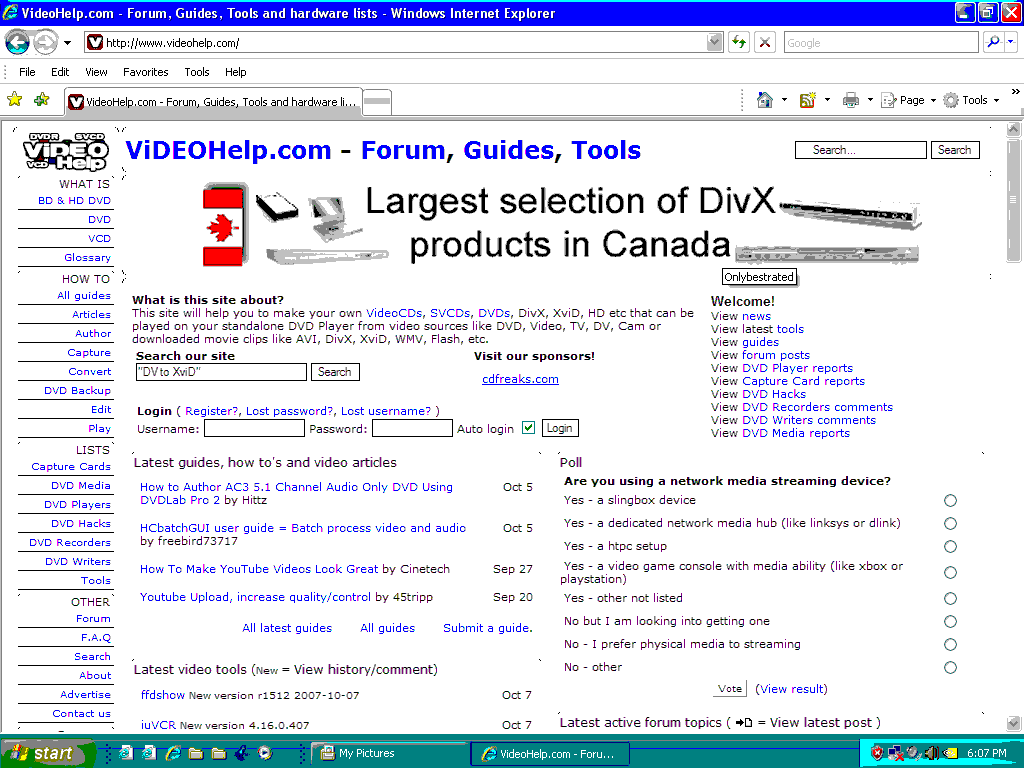Click the scrollbar up arrow
Image resolution: width=1024 pixels, height=768 pixels.
(1013, 129)
